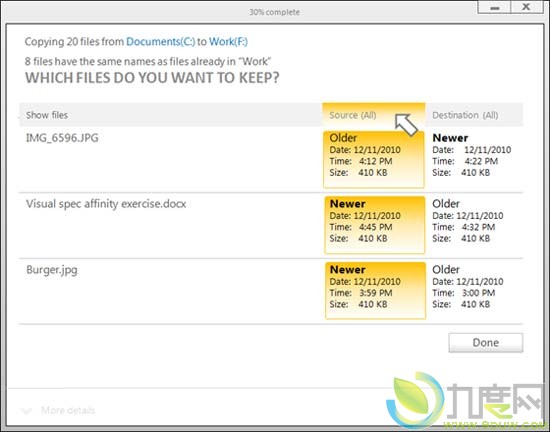550x432 pixels.
Task: Choose the newer destination version of IMG_6596.JPG
Action: pyautogui.click(x=474, y=155)
